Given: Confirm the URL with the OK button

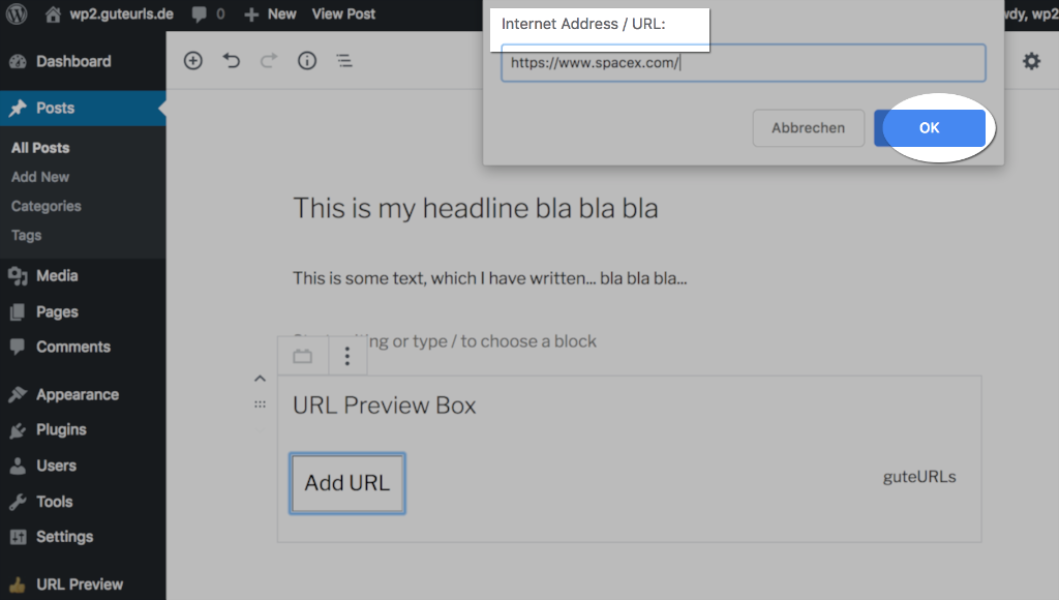Looking at the screenshot, I should click(x=929, y=128).
